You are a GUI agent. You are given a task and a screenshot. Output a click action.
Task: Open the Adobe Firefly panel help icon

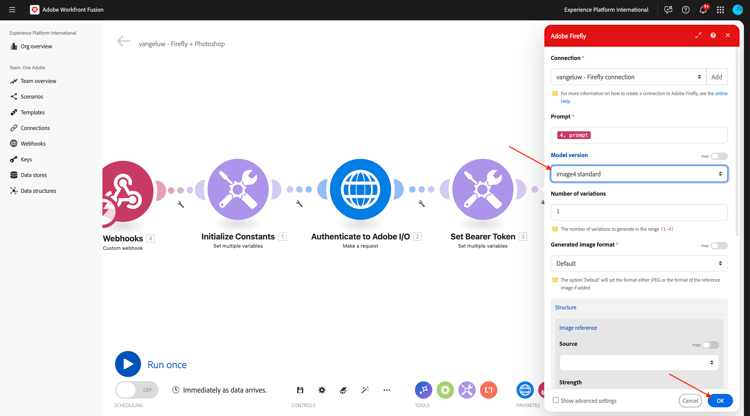[x=713, y=35]
